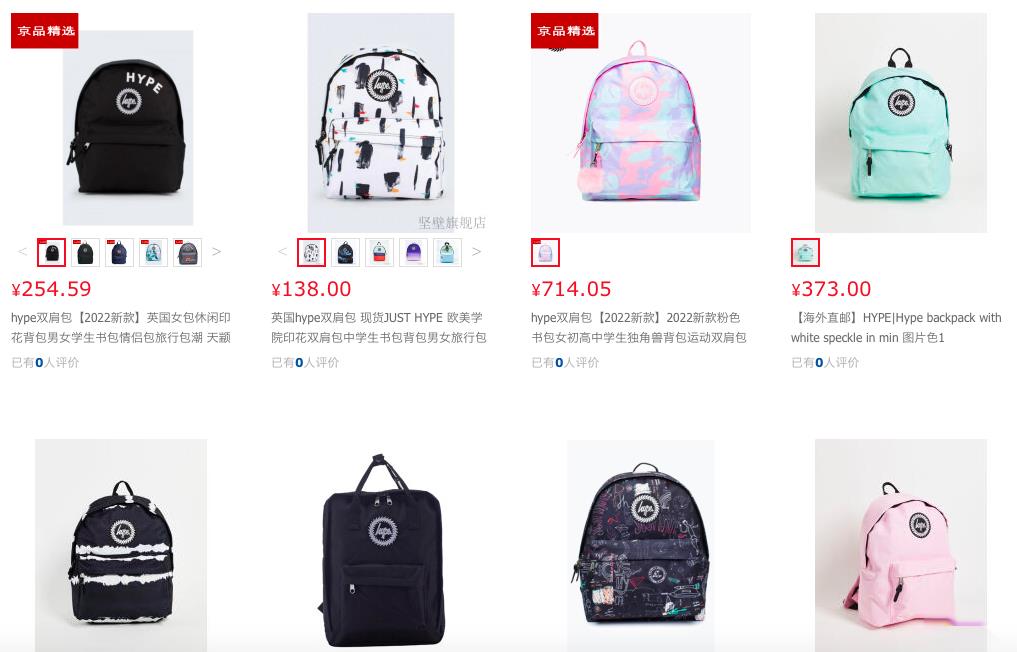Image resolution: width=1017 pixels, height=652 pixels.
Task: View the pink backpack in bottom row
Action: 901,546
